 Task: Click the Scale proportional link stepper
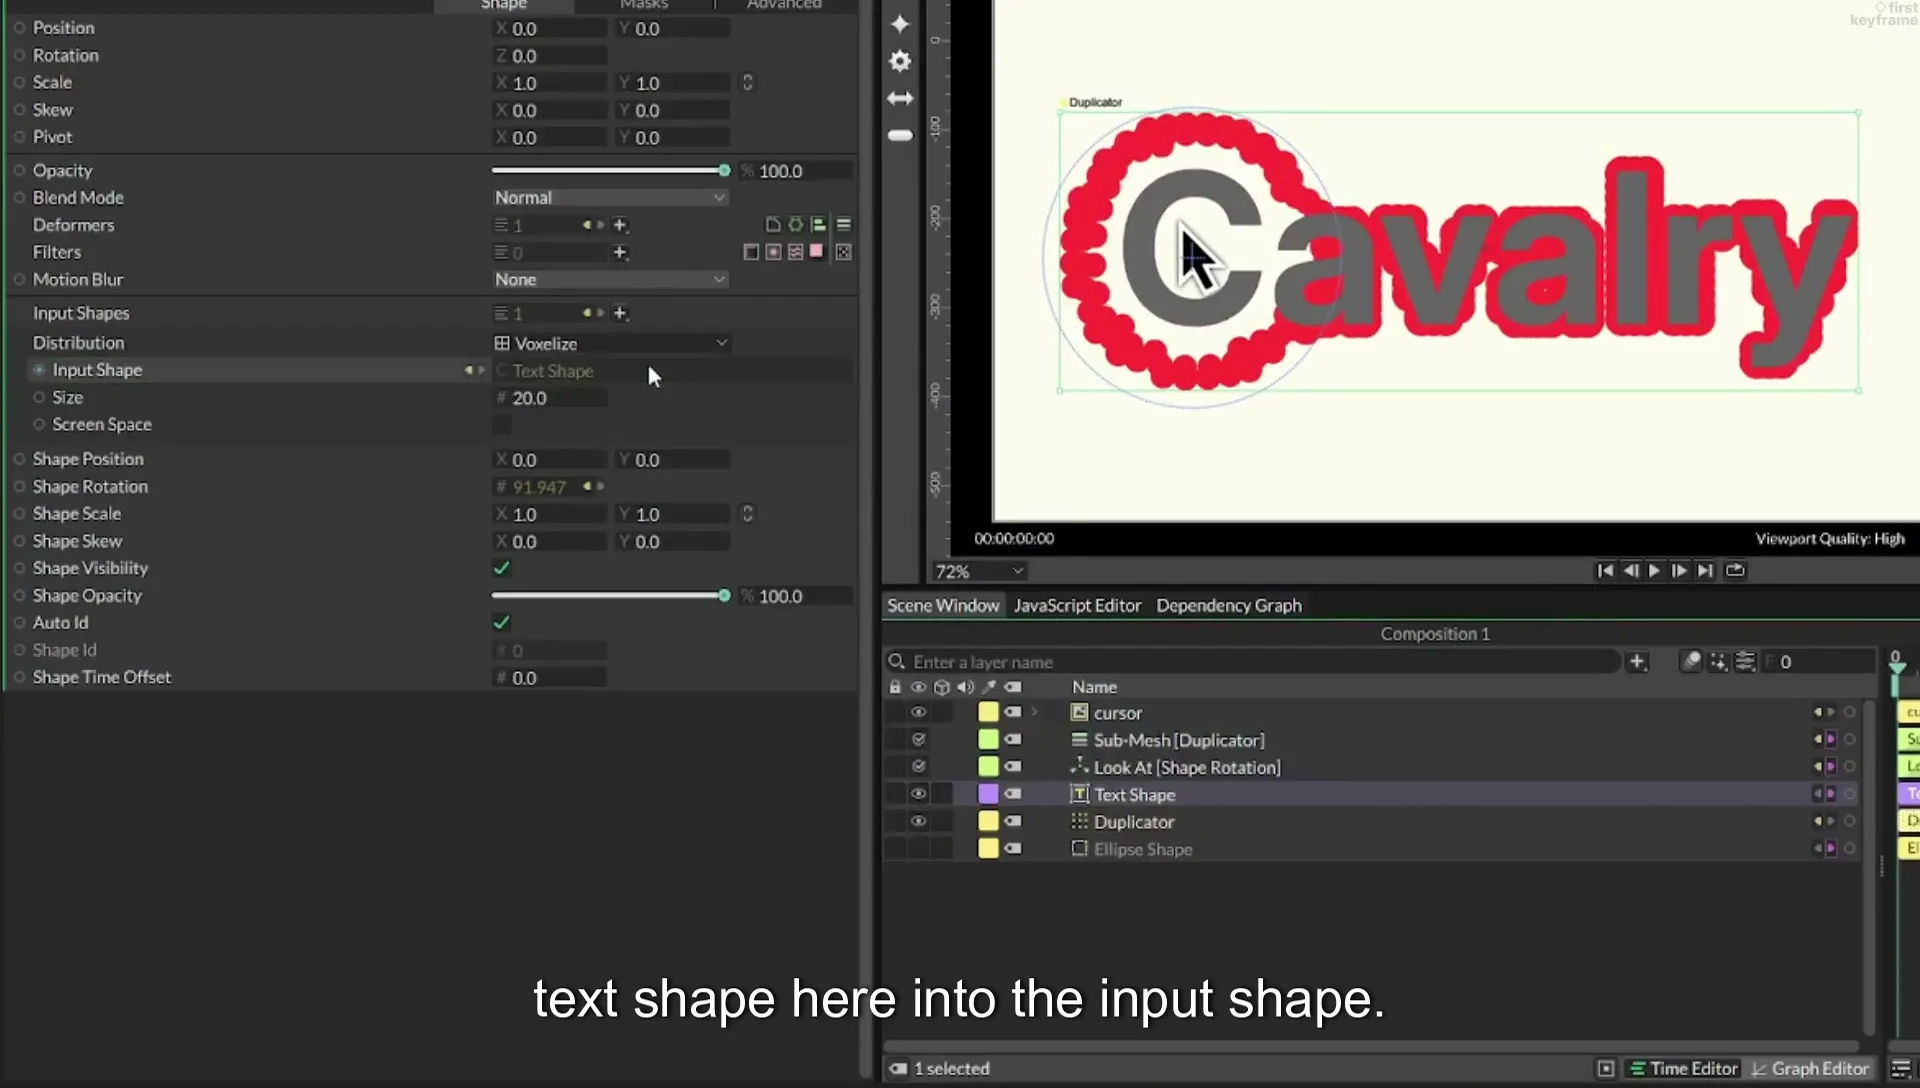click(x=747, y=82)
